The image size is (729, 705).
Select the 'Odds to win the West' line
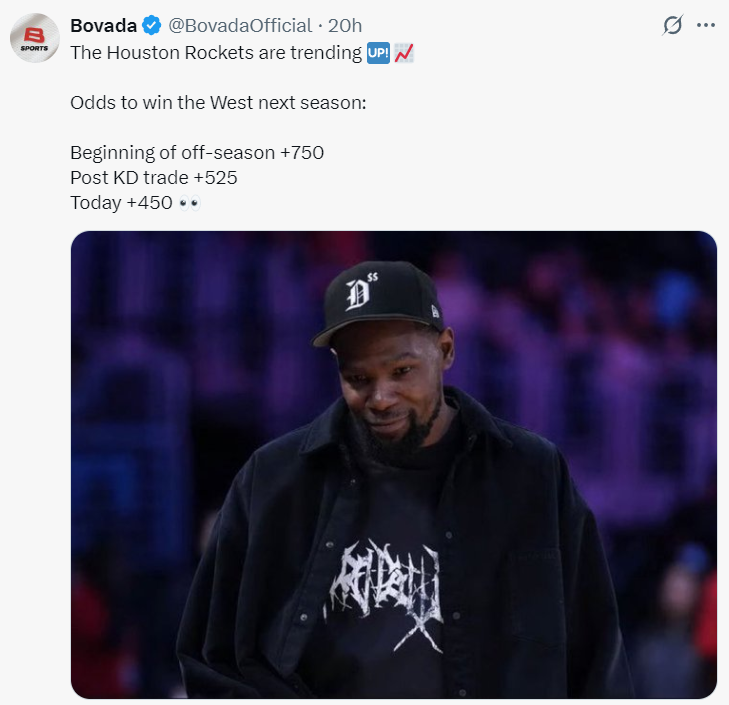pos(218,102)
